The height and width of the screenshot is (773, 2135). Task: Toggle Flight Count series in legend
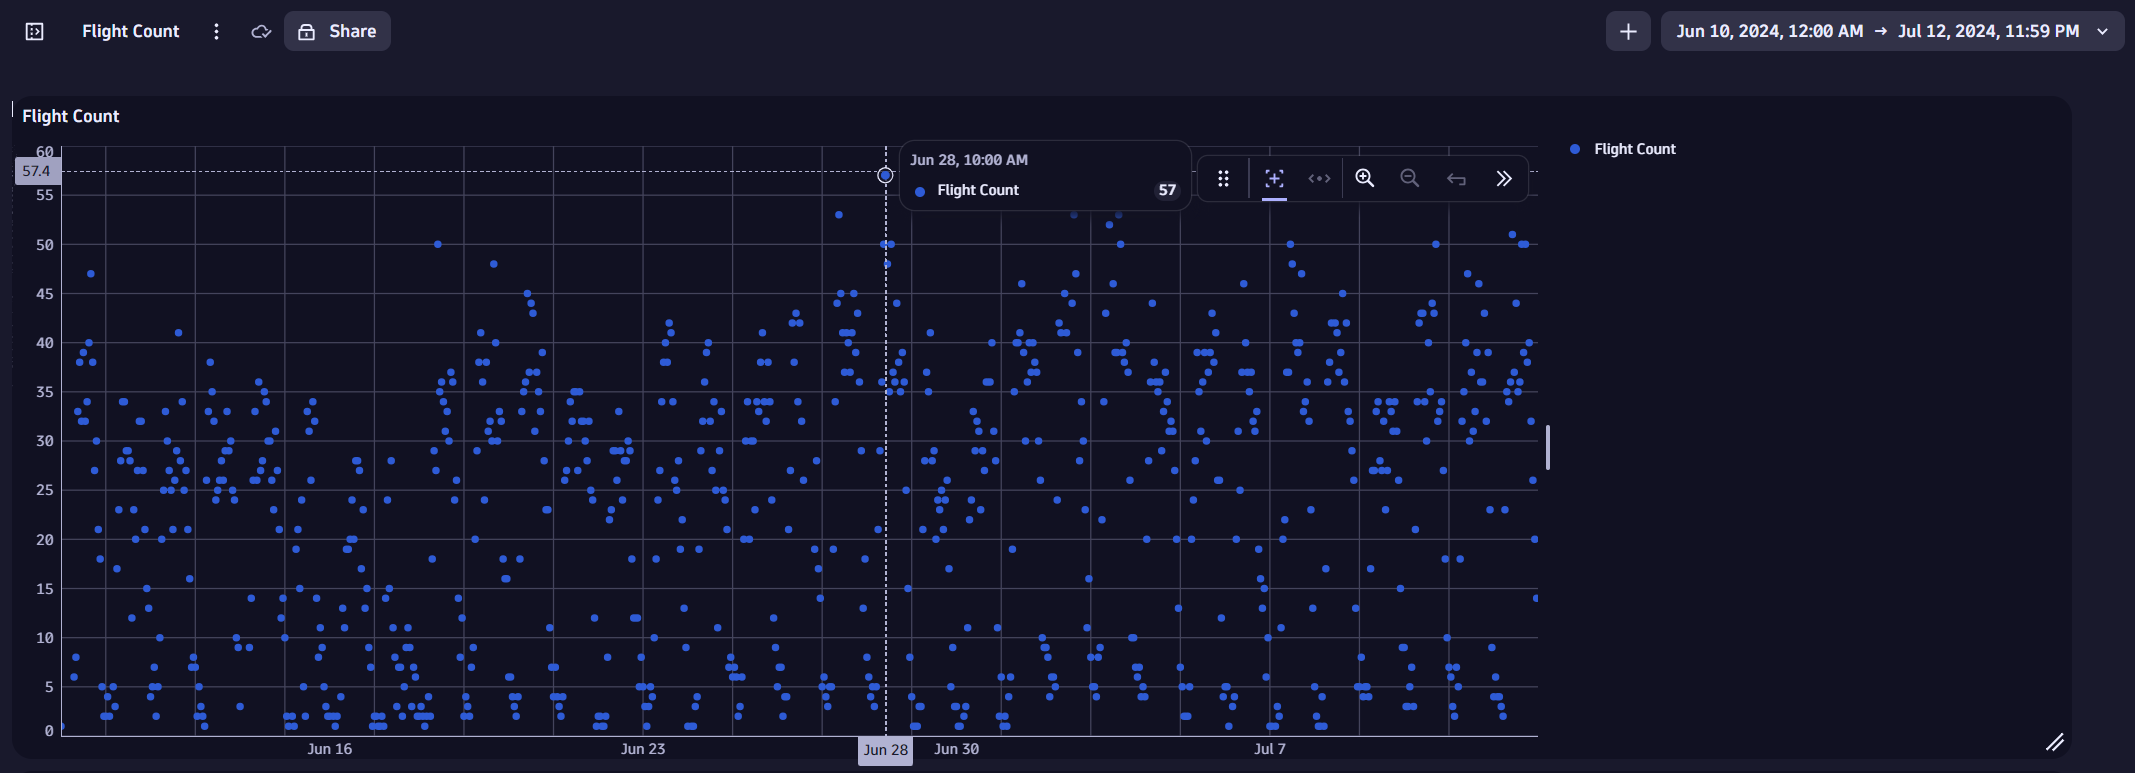pyautogui.click(x=1623, y=149)
